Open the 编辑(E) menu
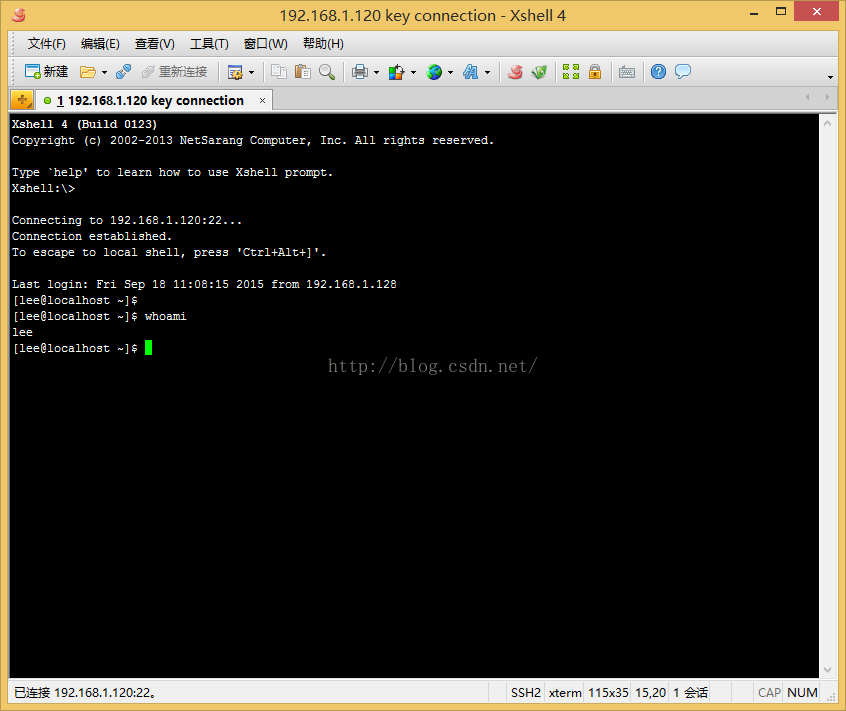The image size is (846, 711). point(100,44)
